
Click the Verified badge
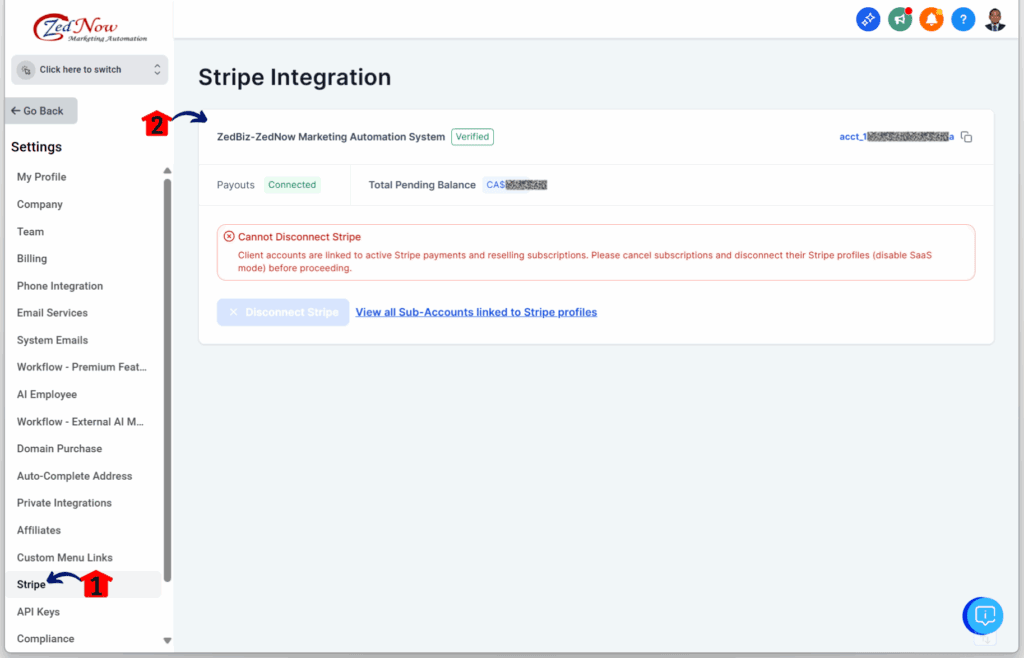click(x=472, y=137)
